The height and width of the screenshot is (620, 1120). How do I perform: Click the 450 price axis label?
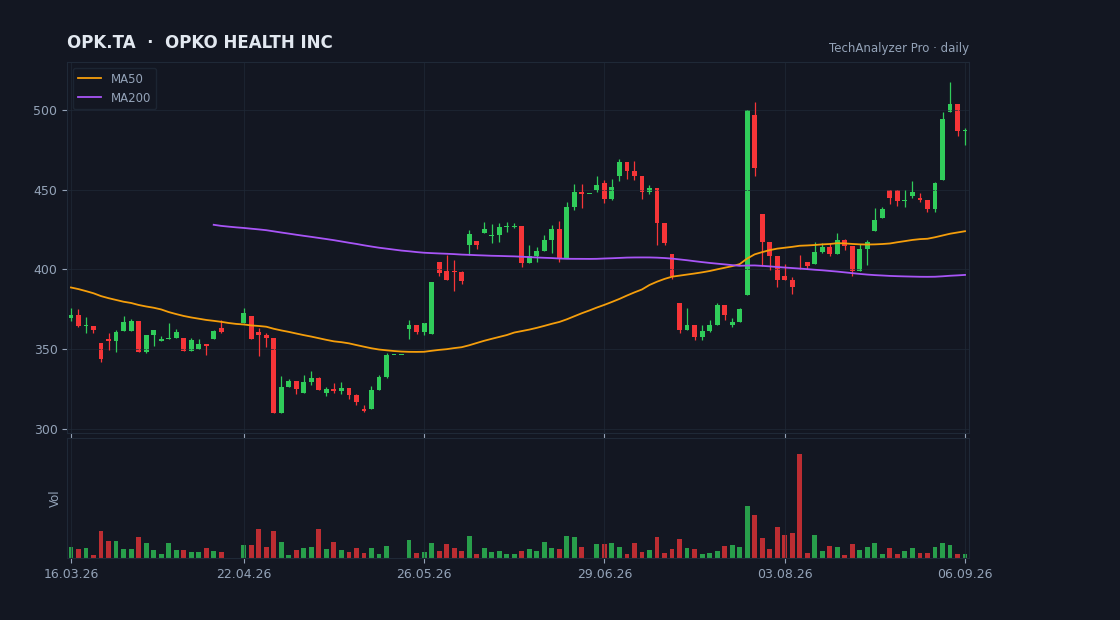44,191
